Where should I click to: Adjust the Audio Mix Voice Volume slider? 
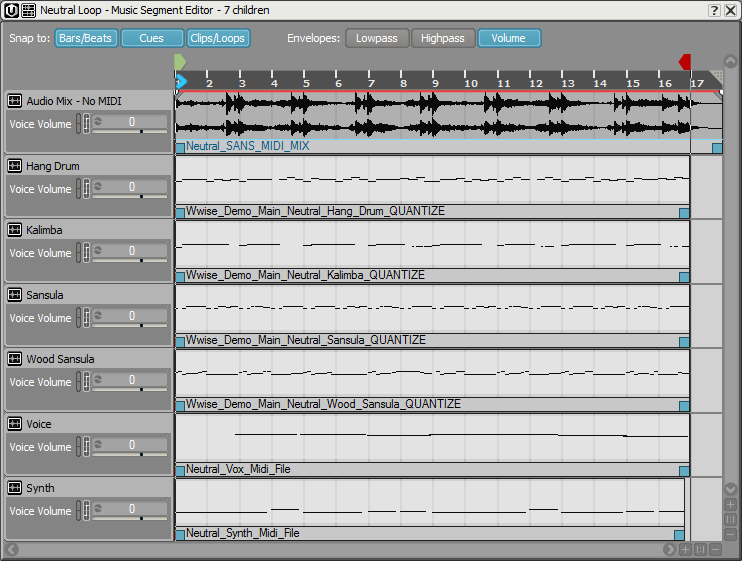click(x=130, y=131)
